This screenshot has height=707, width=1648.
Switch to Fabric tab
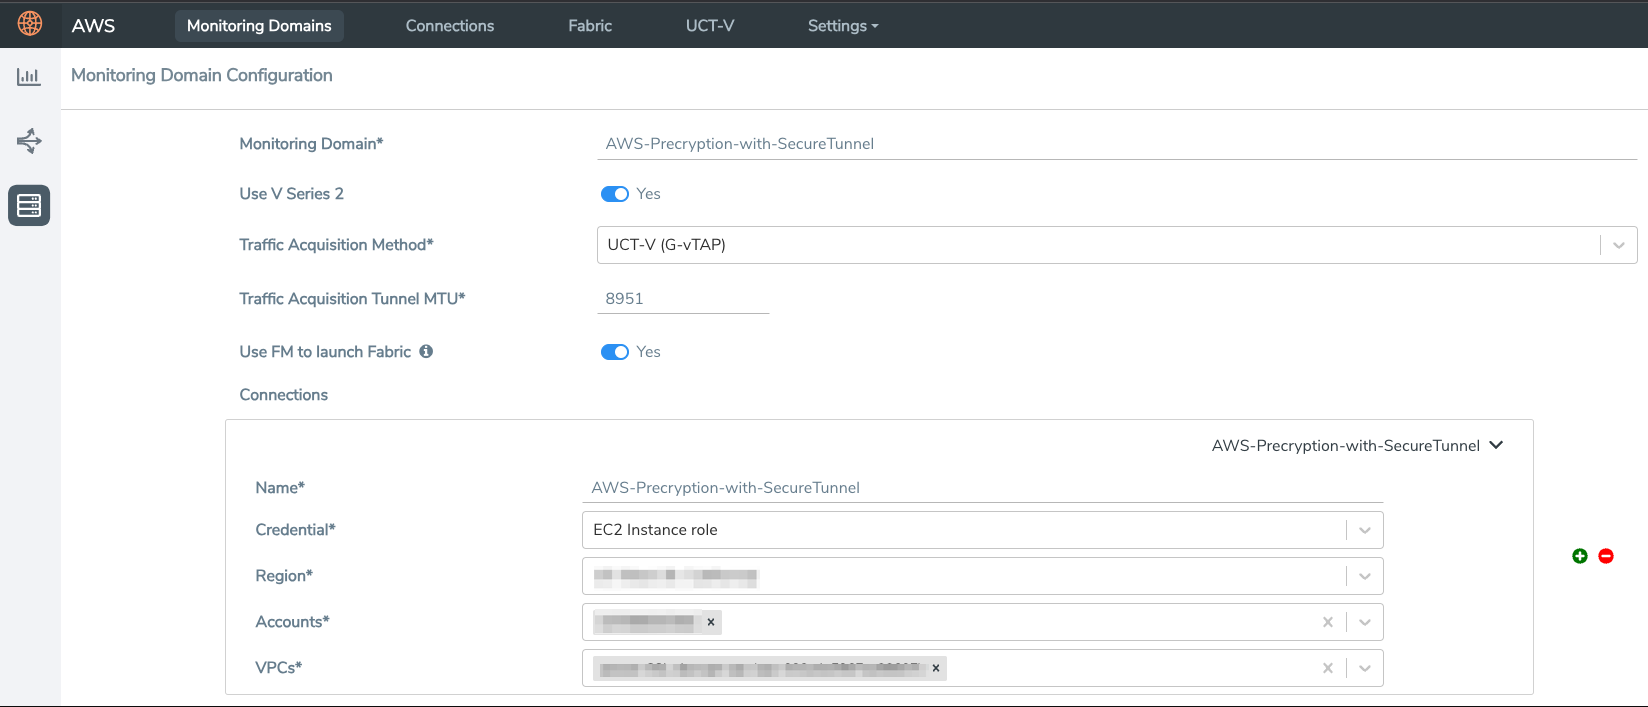(590, 26)
